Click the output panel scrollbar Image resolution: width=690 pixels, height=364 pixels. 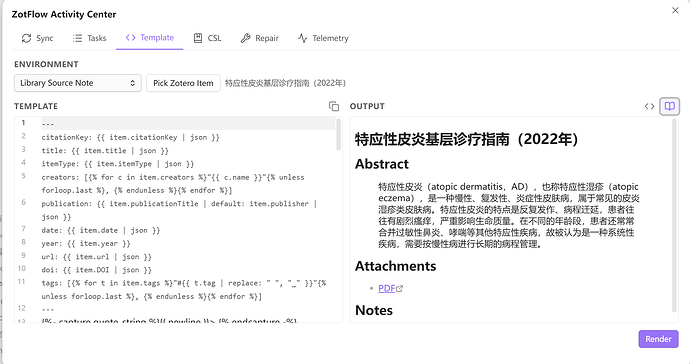[x=675, y=216]
